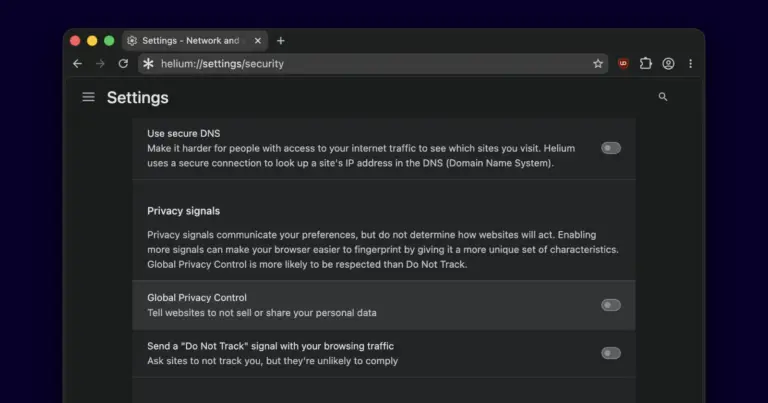This screenshot has width=768, height=403.
Task: Close the Settings tab
Action: (258, 41)
